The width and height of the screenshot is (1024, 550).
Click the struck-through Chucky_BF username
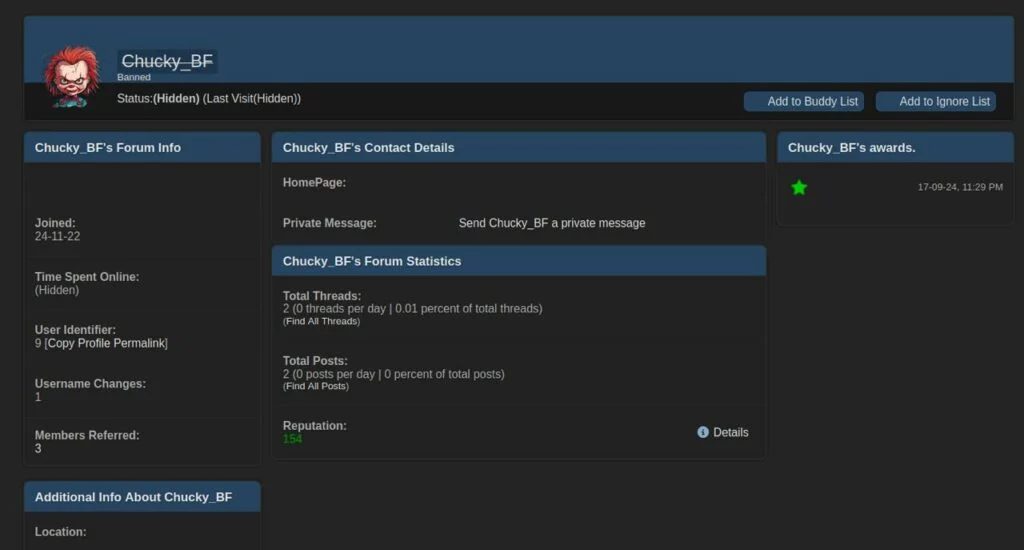coord(167,61)
